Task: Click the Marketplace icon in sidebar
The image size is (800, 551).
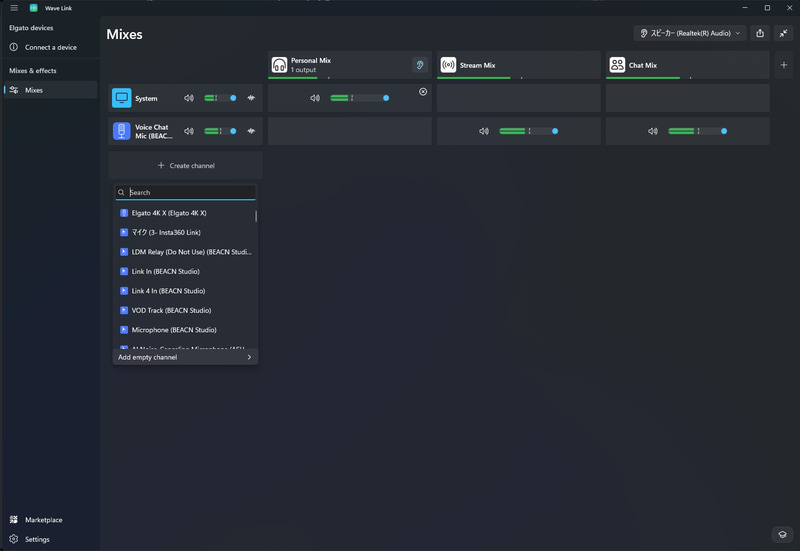Action: (14, 519)
